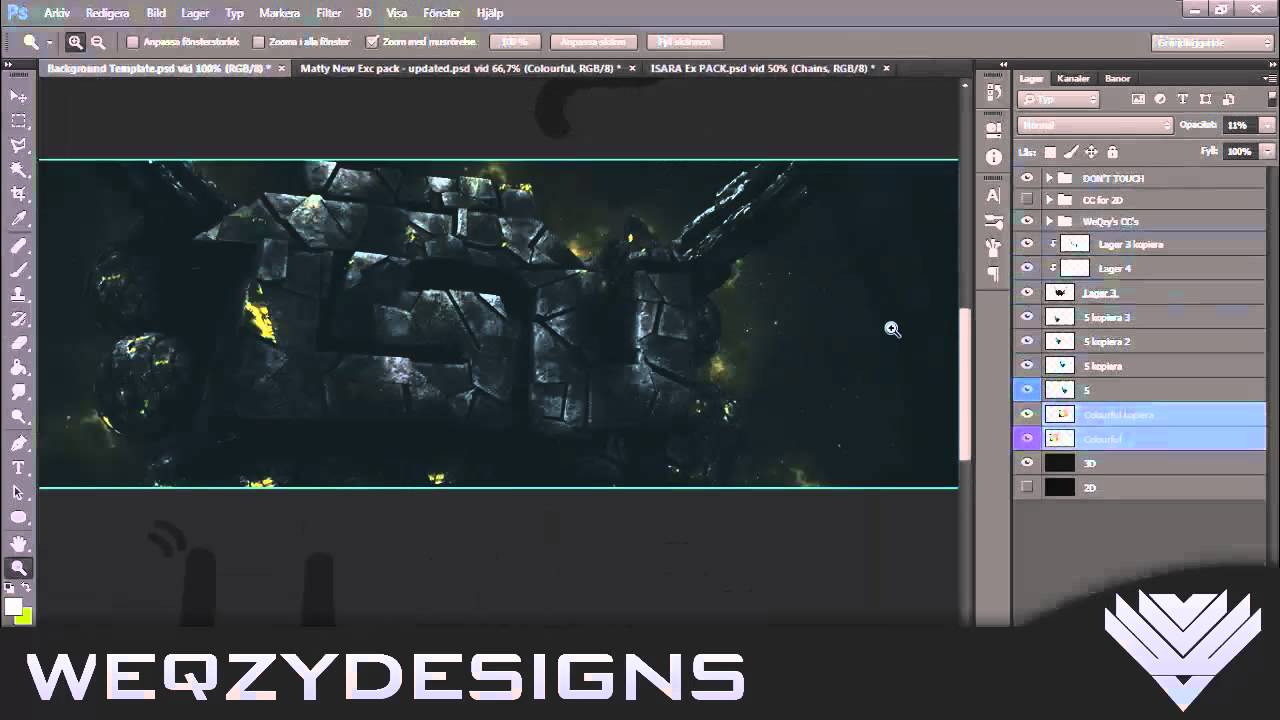Expand the DON'T TOUCH layer group
The height and width of the screenshot is (720, 1280).
1049,178
